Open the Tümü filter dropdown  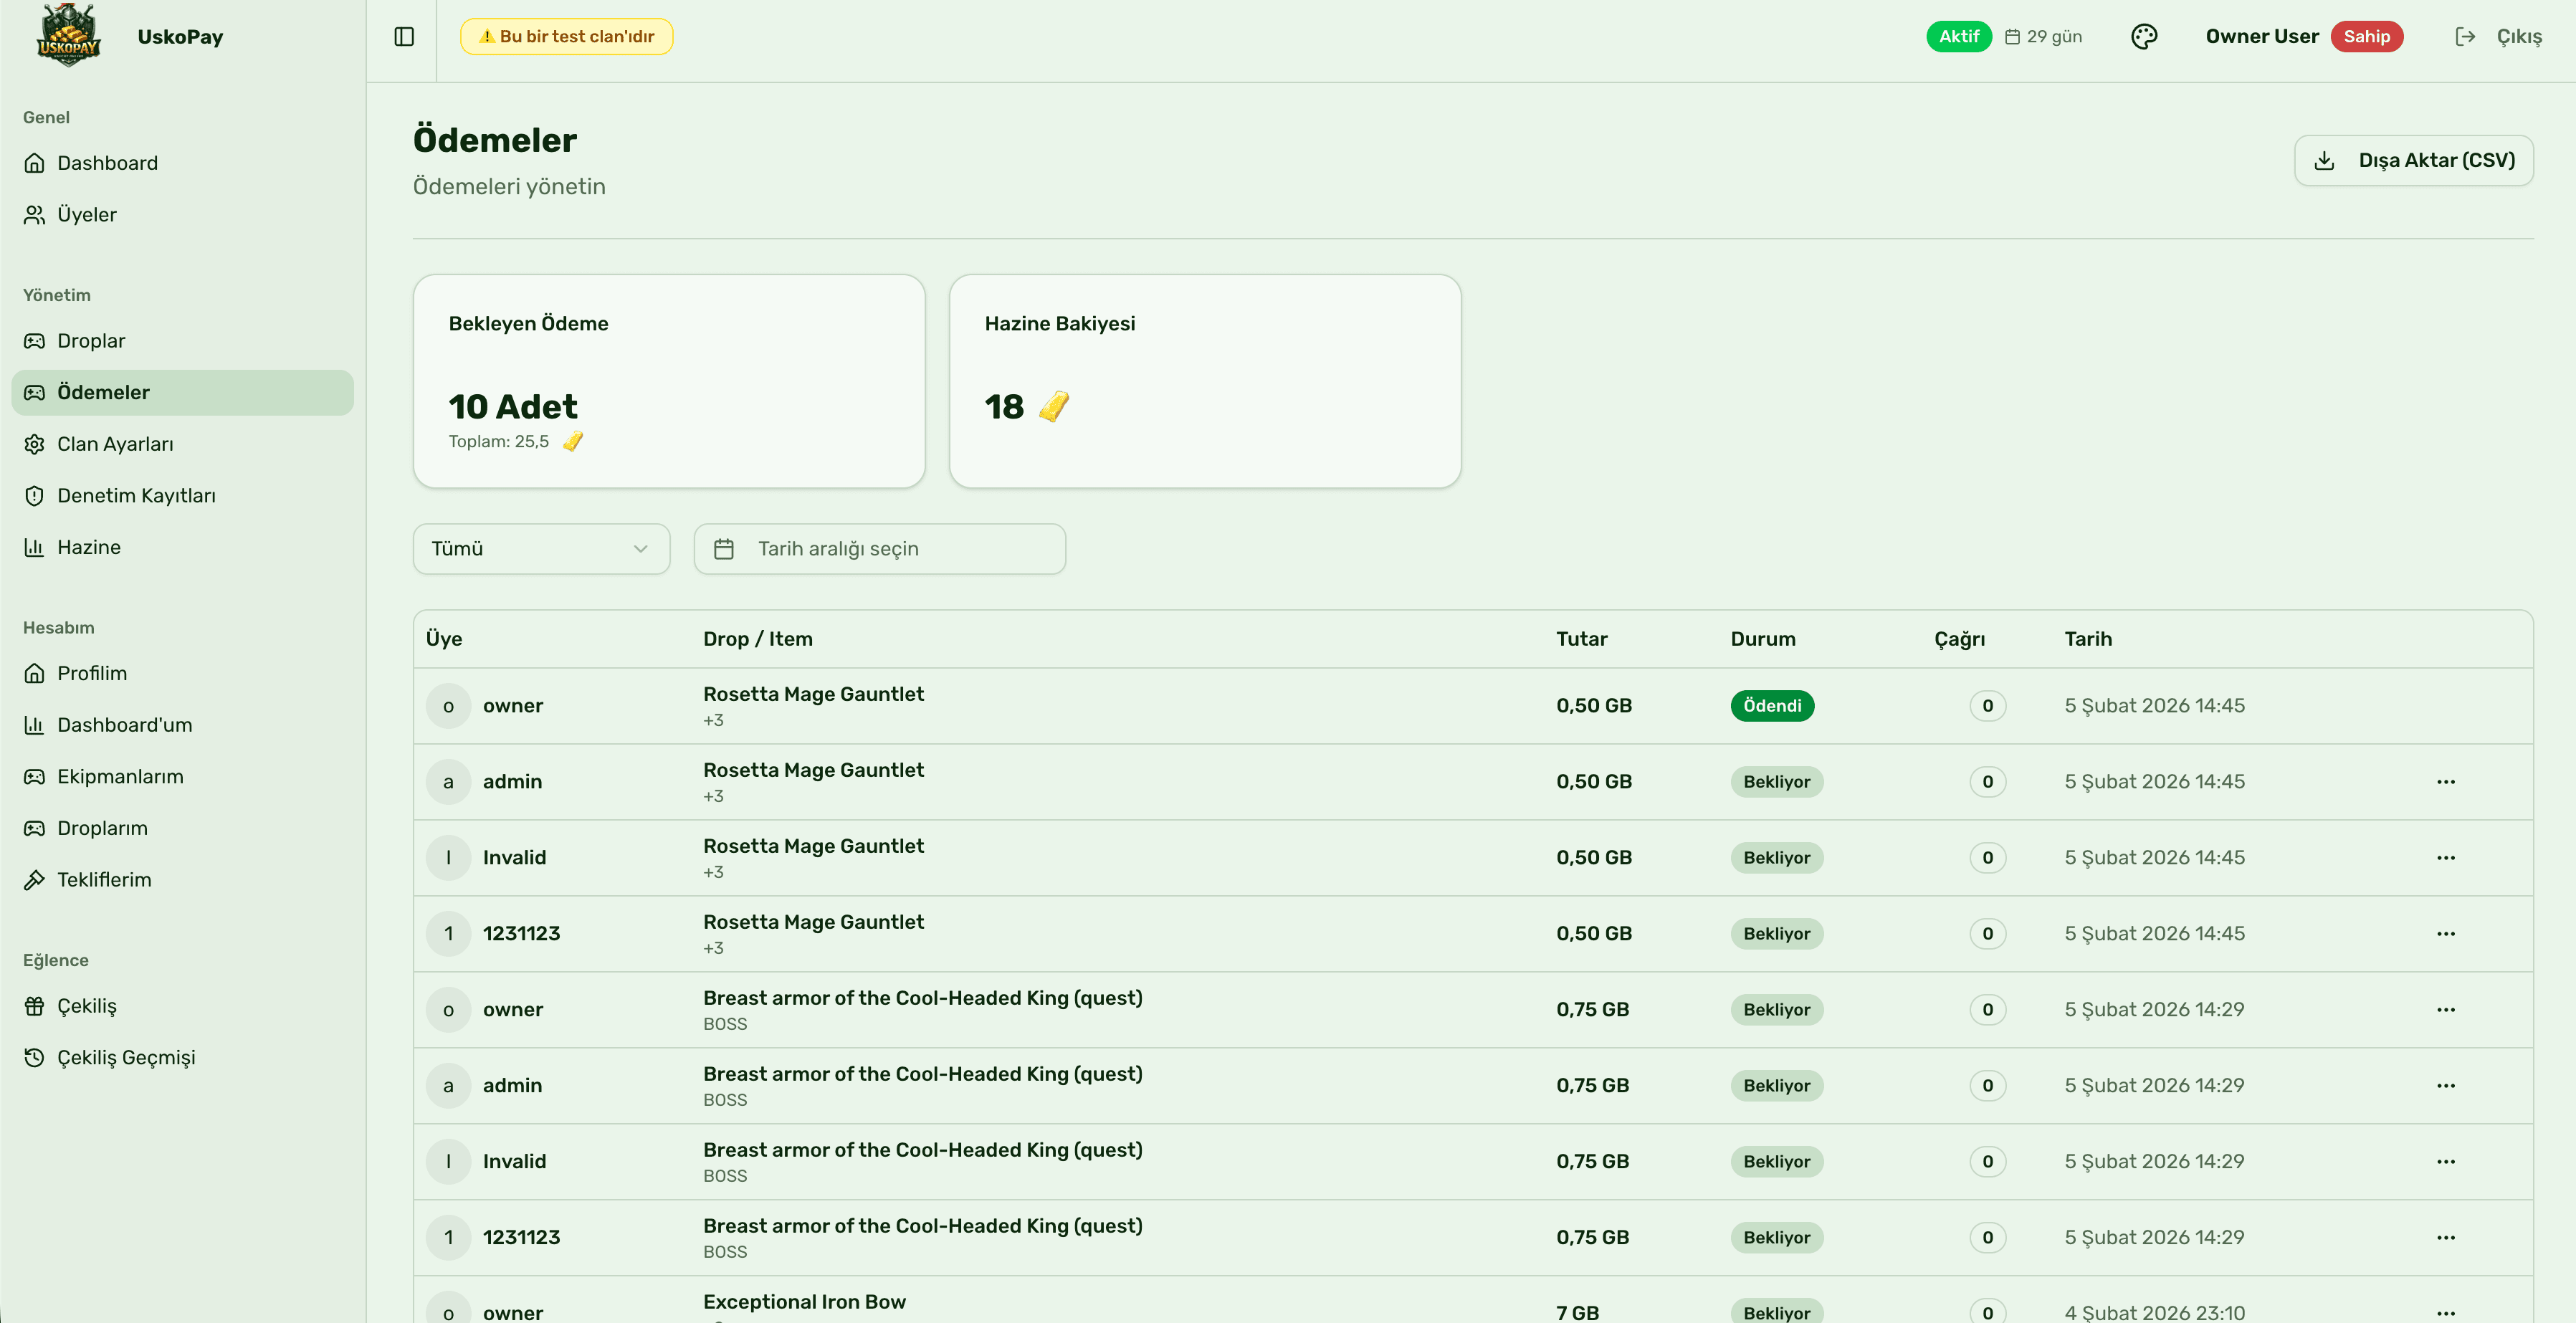[540, 548]
